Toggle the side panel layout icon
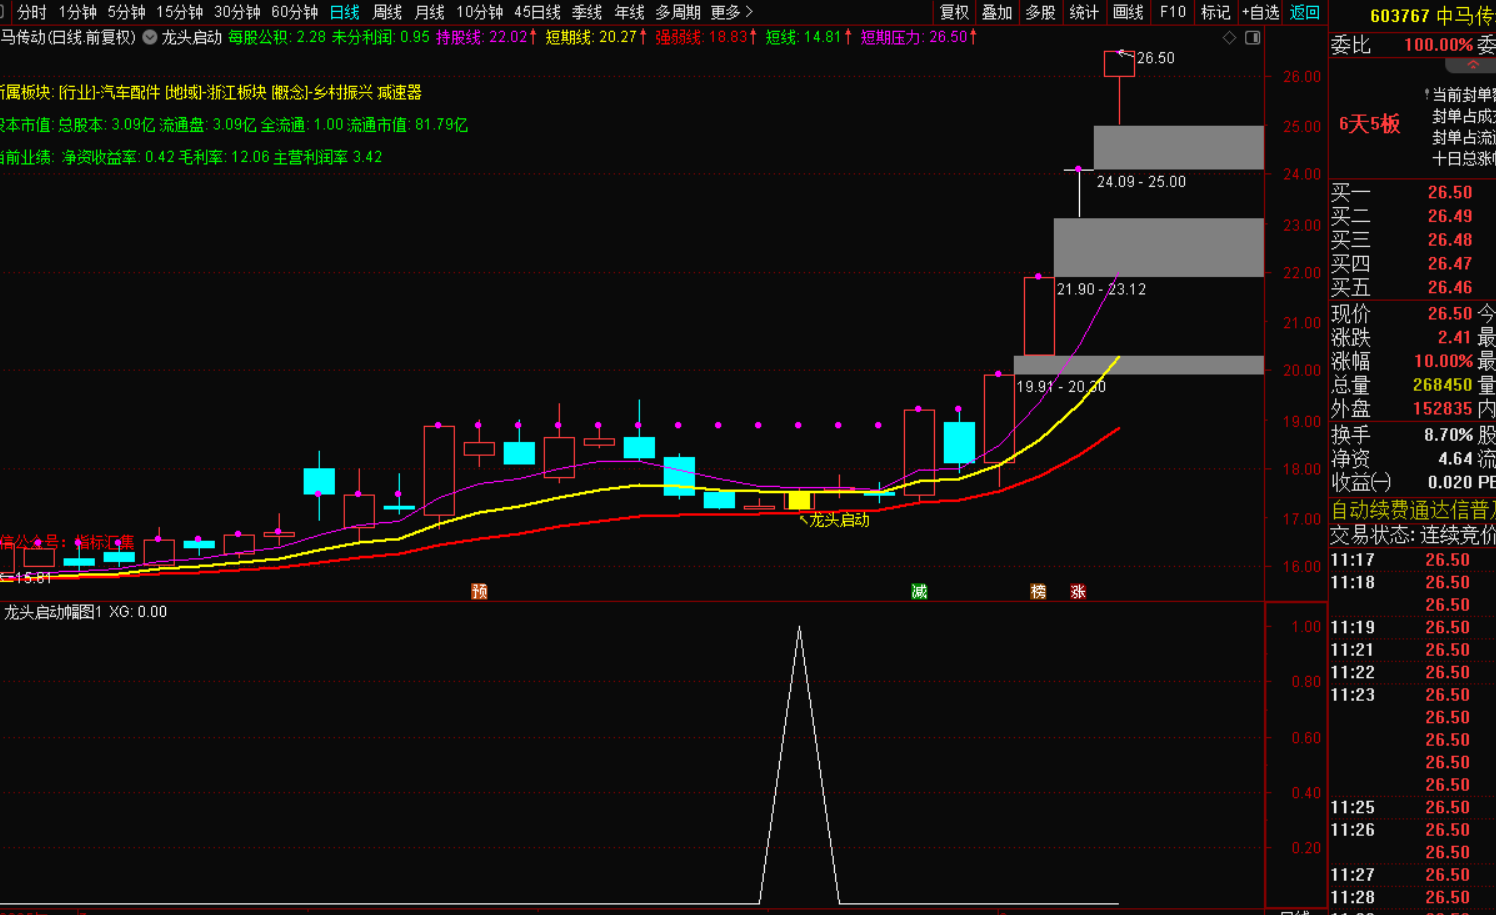 tap(1252, 38)
